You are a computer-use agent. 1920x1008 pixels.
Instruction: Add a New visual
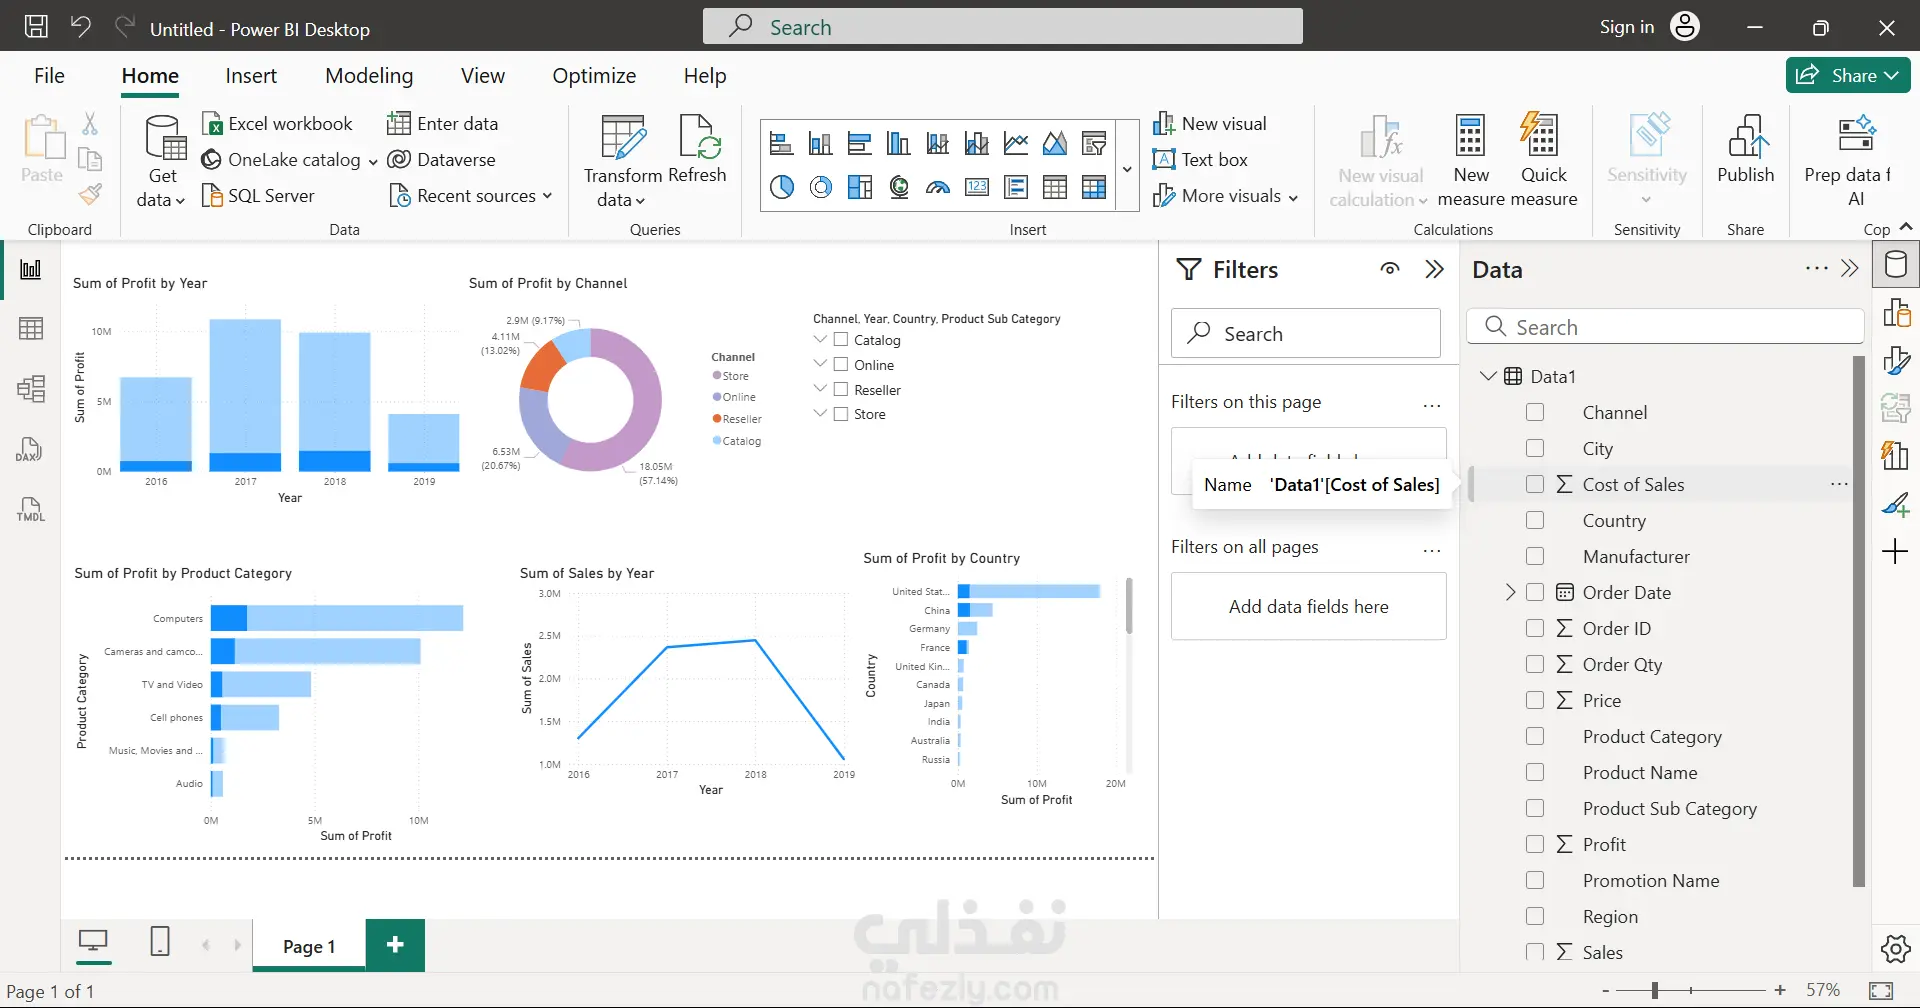pyautogui.click(x=1210, y=124)
